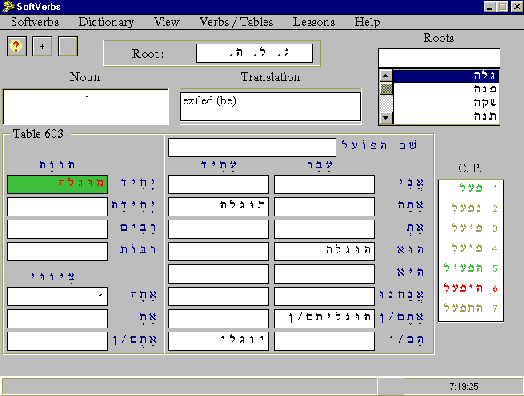Click the status bar clock 7:19:25
Image resolution: width=524 pixels, height=396 pixels.
coord(464,387)
